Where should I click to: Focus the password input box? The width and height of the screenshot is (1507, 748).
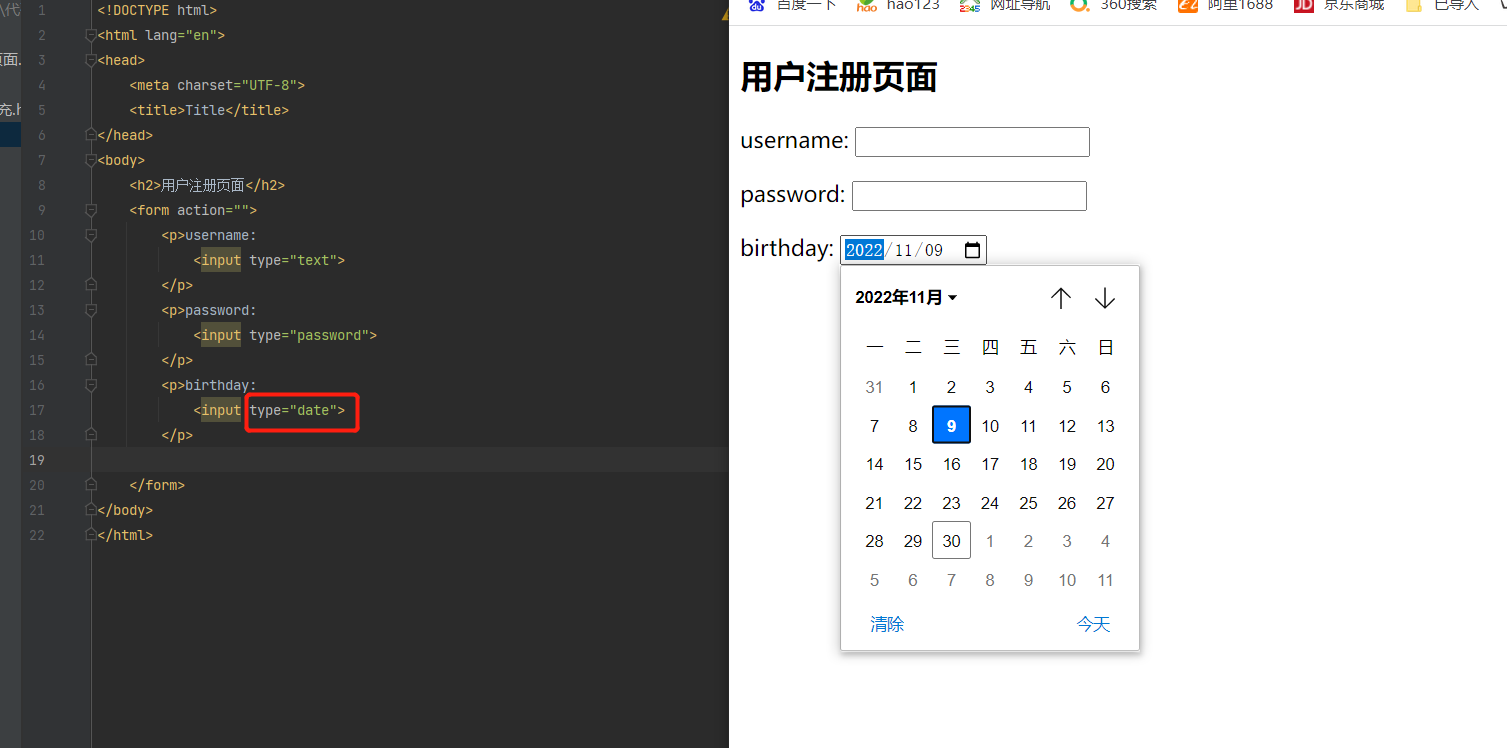969,196
